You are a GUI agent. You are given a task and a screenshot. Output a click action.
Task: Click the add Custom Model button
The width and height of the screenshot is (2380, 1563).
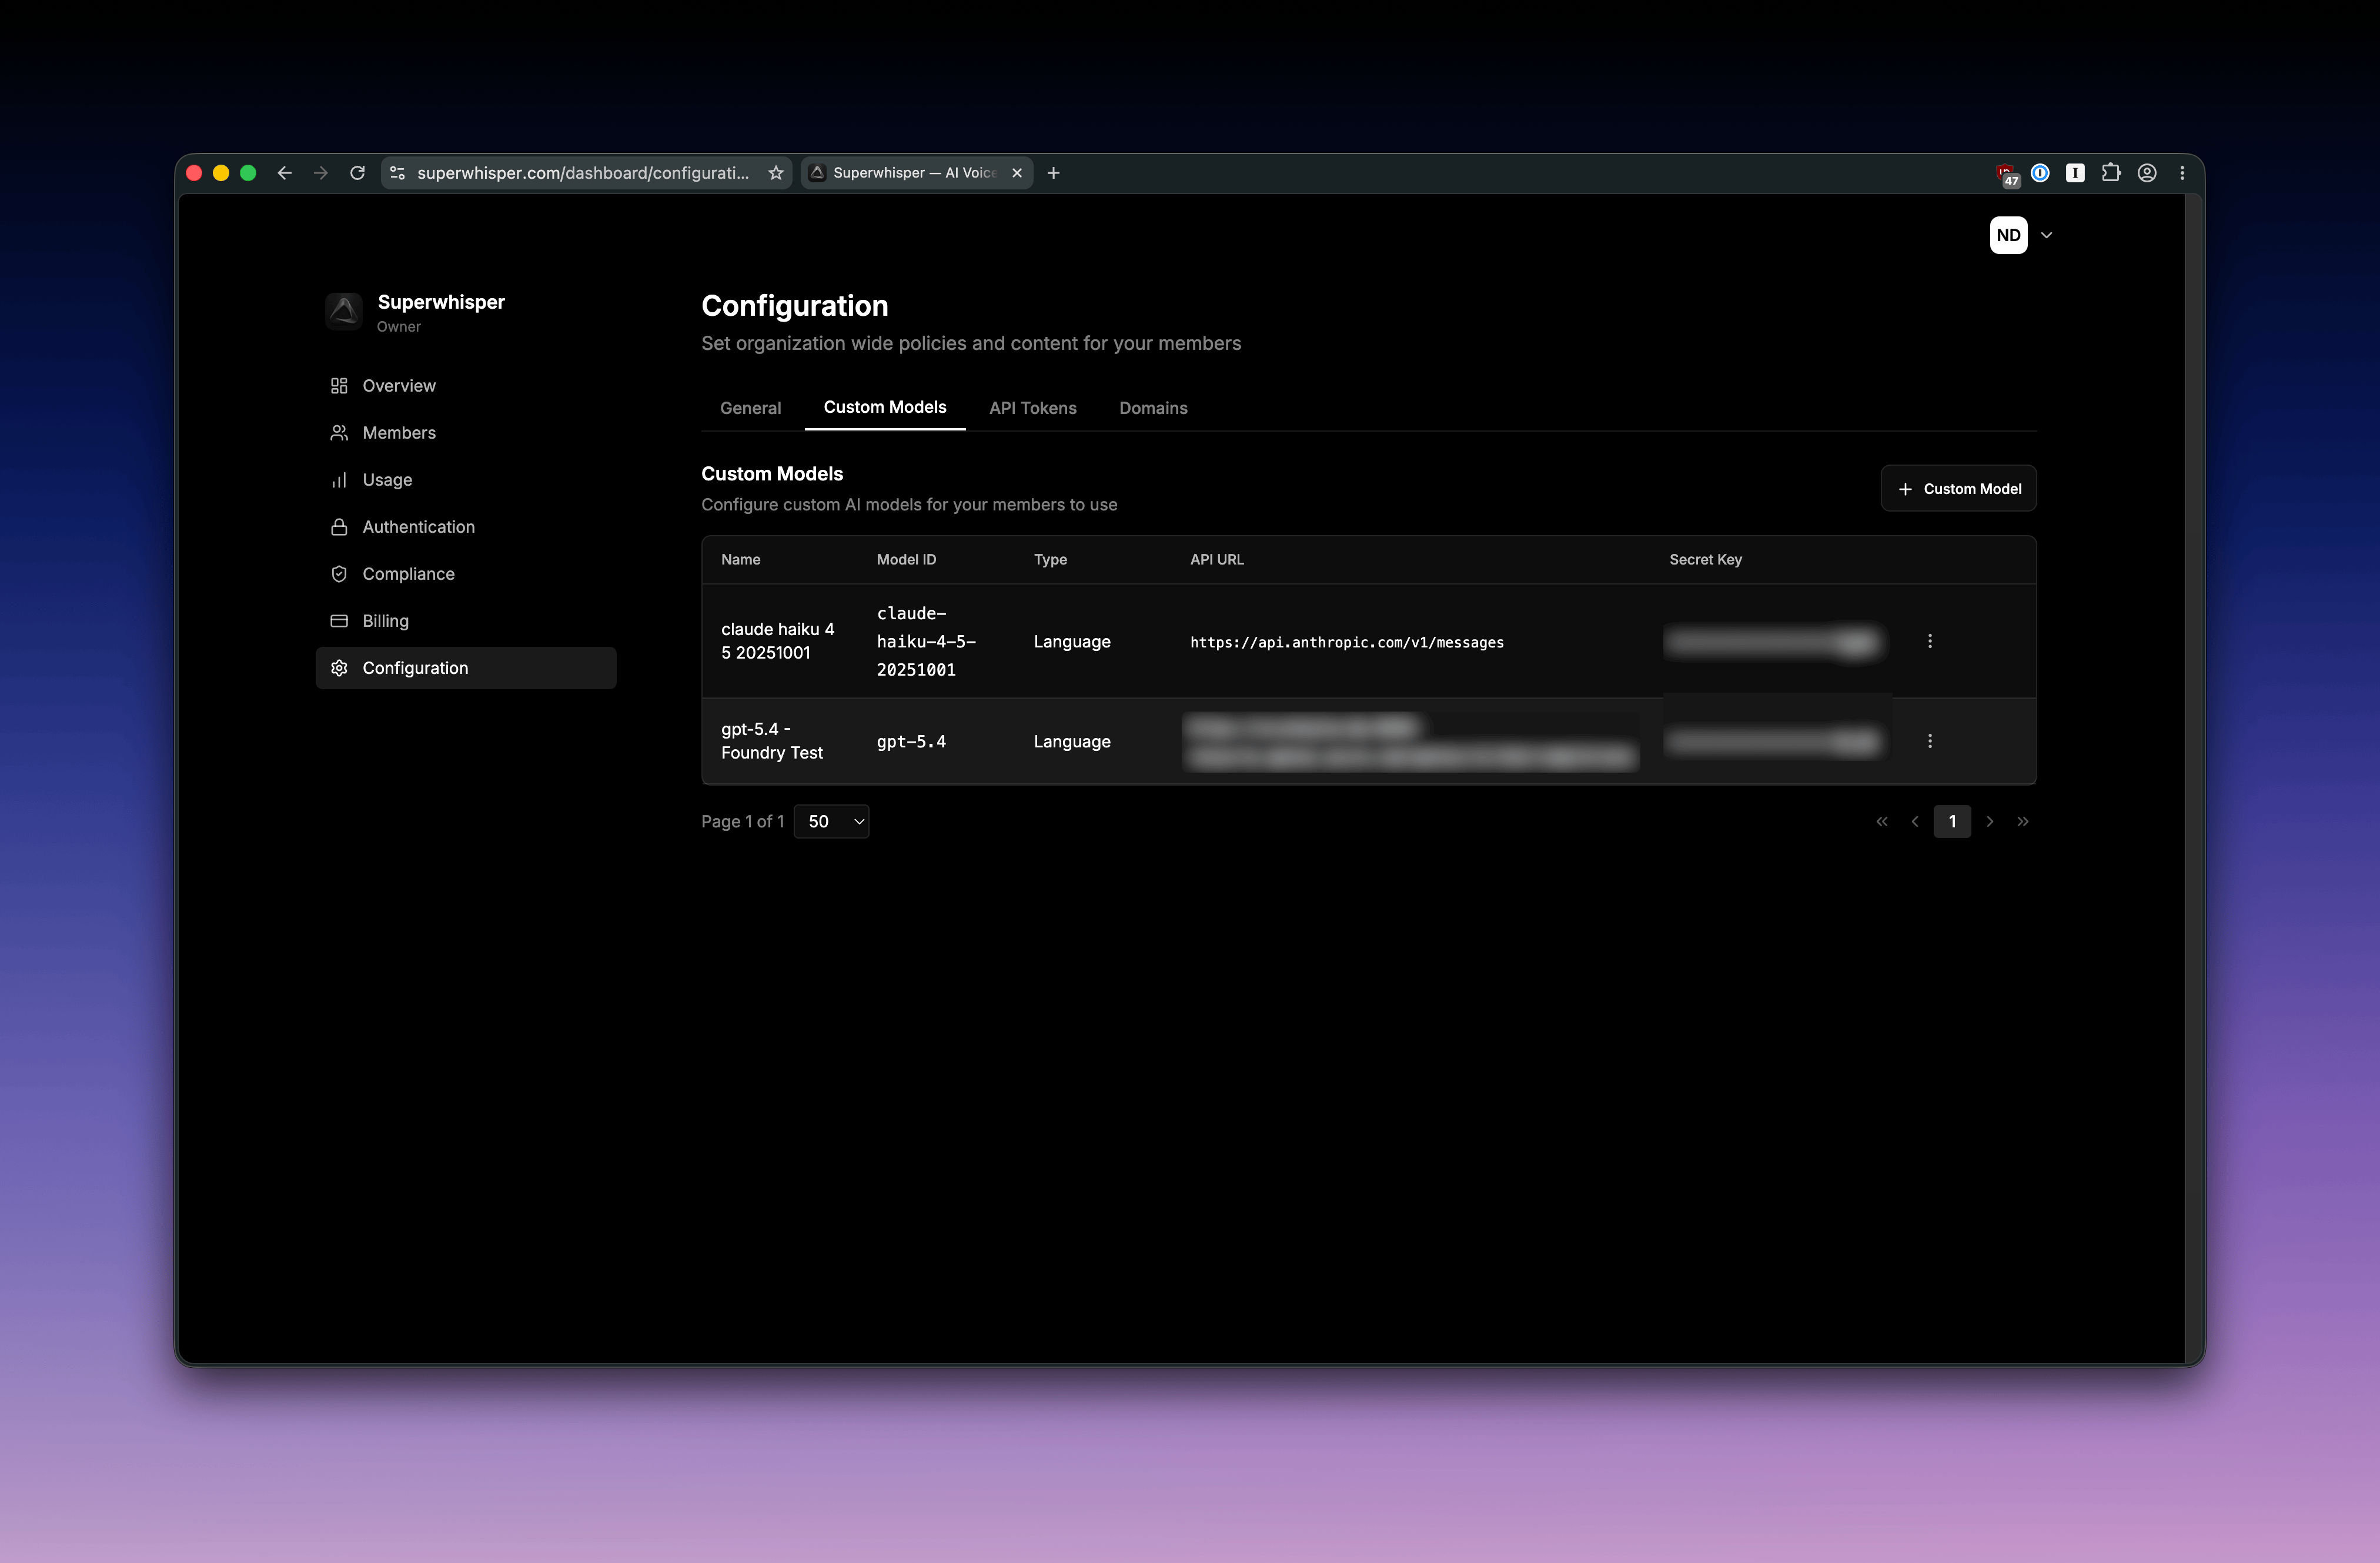(1958, 489)
